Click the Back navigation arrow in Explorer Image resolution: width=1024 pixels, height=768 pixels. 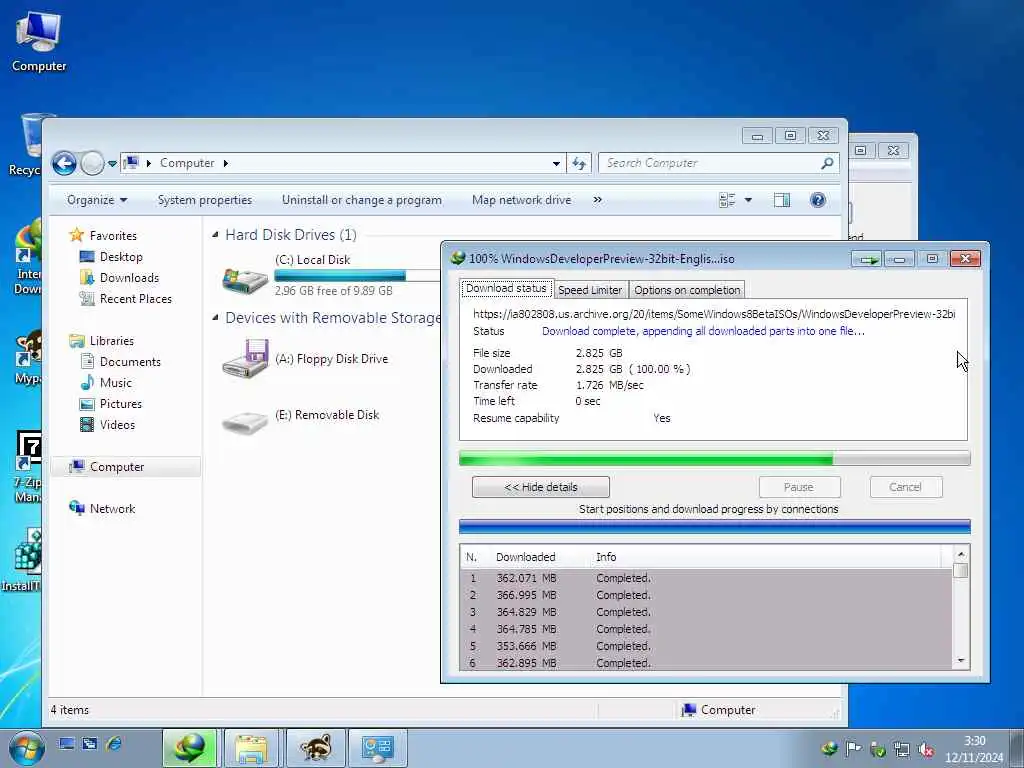coord(64,163)
